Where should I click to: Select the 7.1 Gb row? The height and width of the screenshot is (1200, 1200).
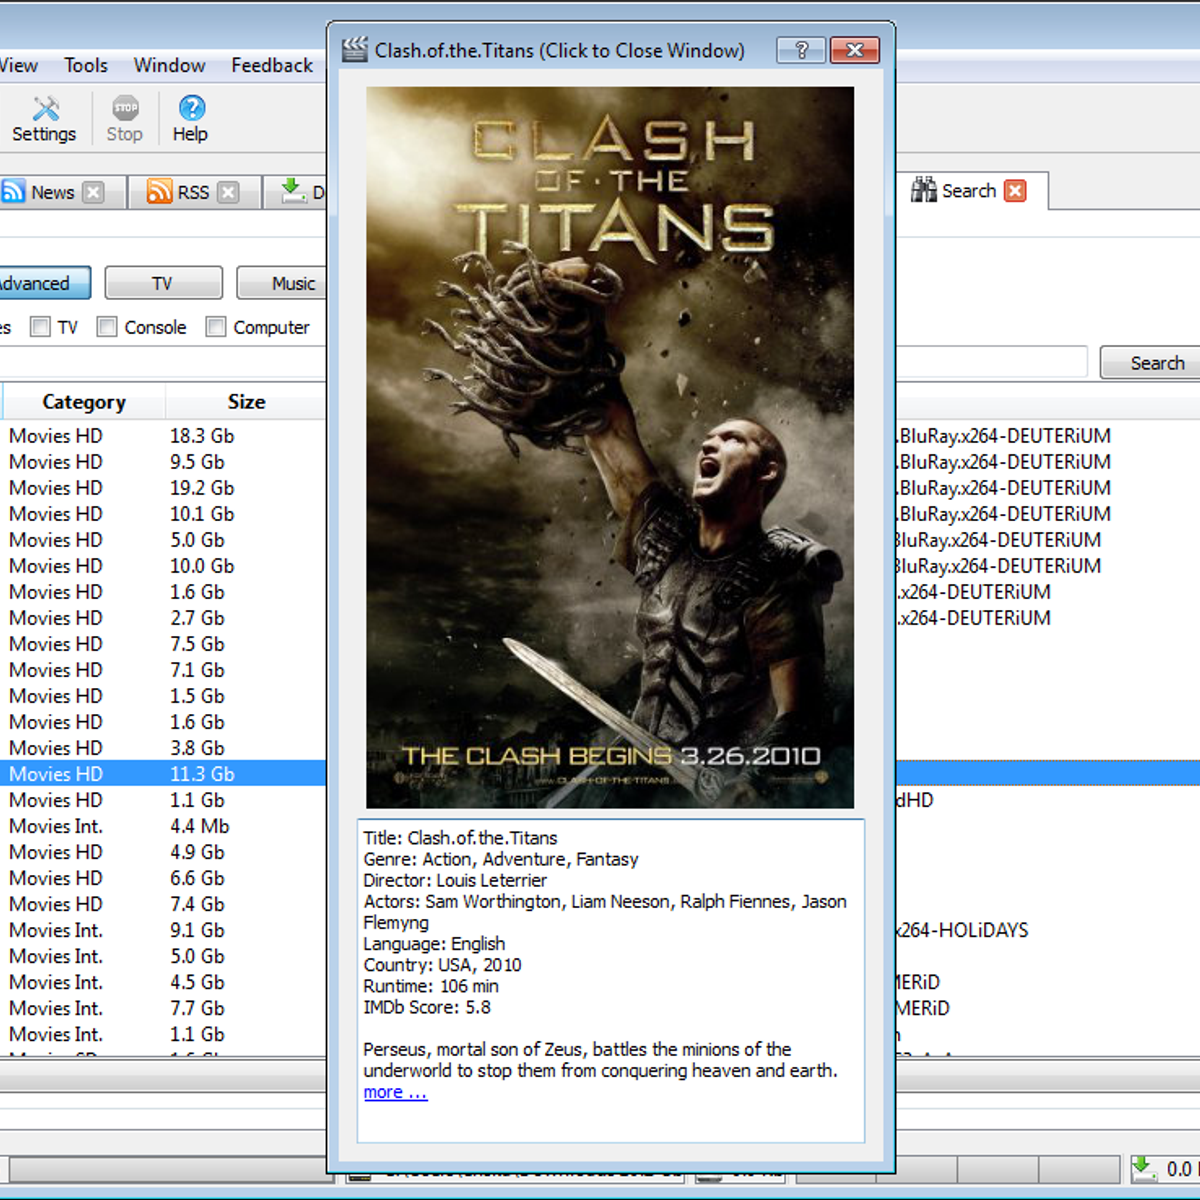pyautogui.click(x=163, y=670)
